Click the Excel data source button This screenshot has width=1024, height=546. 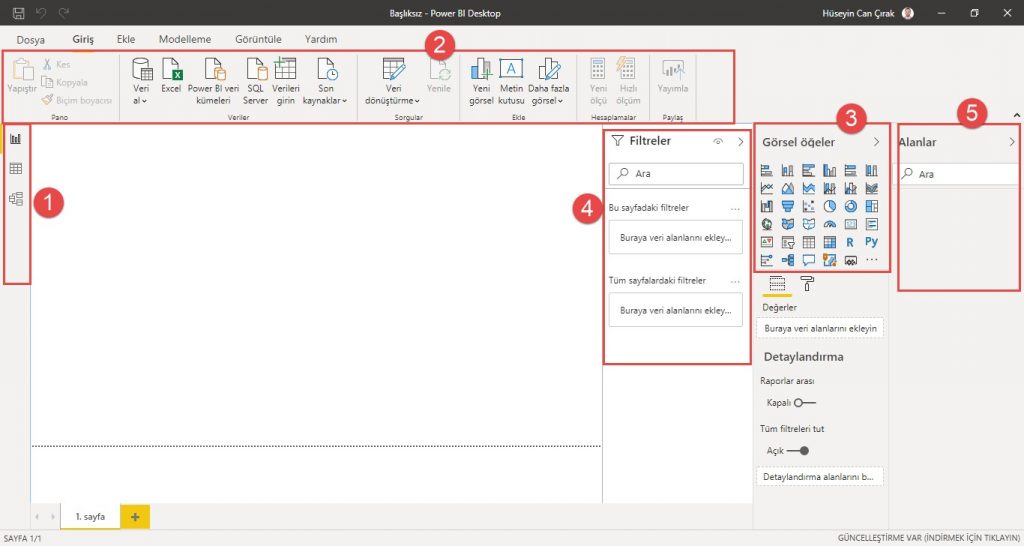(x=171, y=76)
